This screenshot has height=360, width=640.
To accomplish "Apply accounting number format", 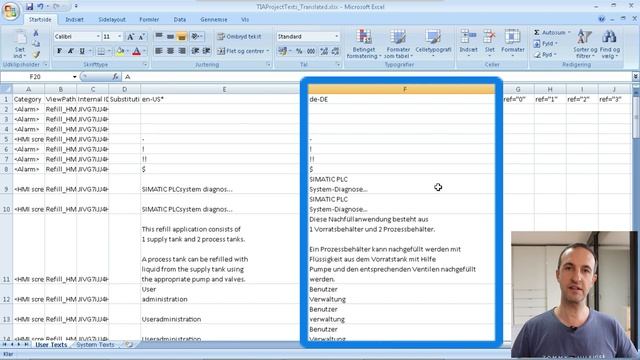I will coord(282,51).
